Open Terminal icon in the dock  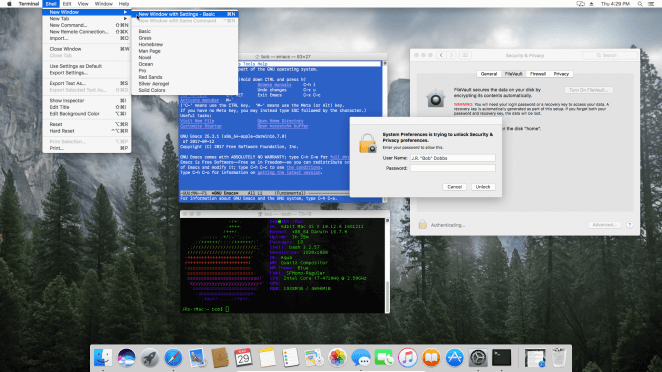coord(502,358)
